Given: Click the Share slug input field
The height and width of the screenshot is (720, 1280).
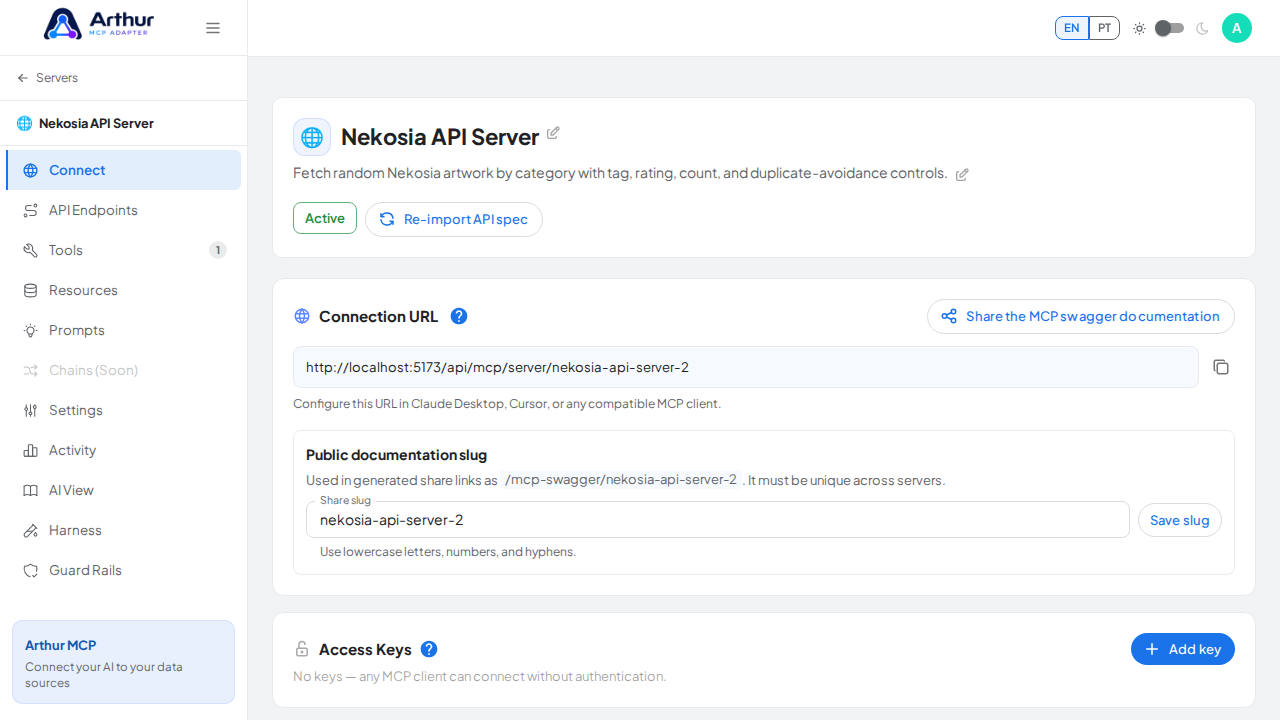Looking at the screenshot, I should pos(718,520).
